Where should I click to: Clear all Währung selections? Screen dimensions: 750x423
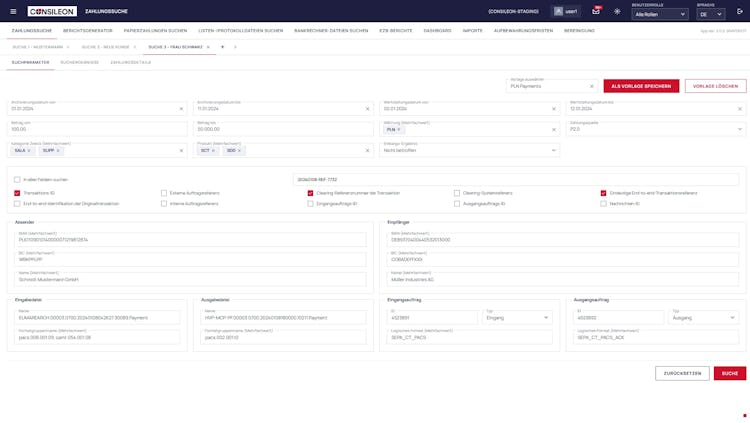554,130
